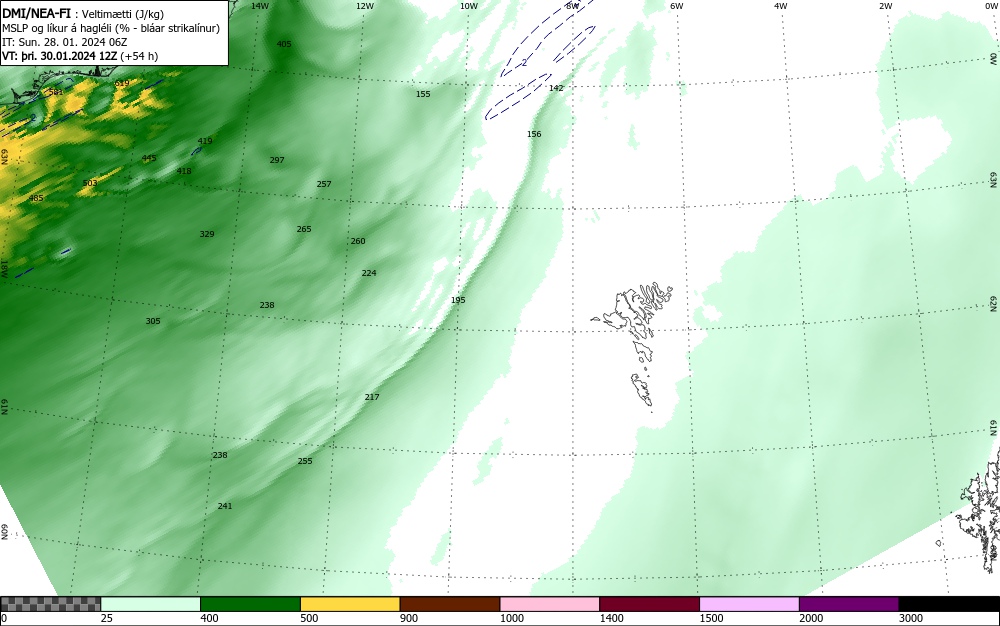The width and height of the screenshot is (1000, 626).
Task: Select the yellow 500–900 legend swatch
Action: (350, 604)
